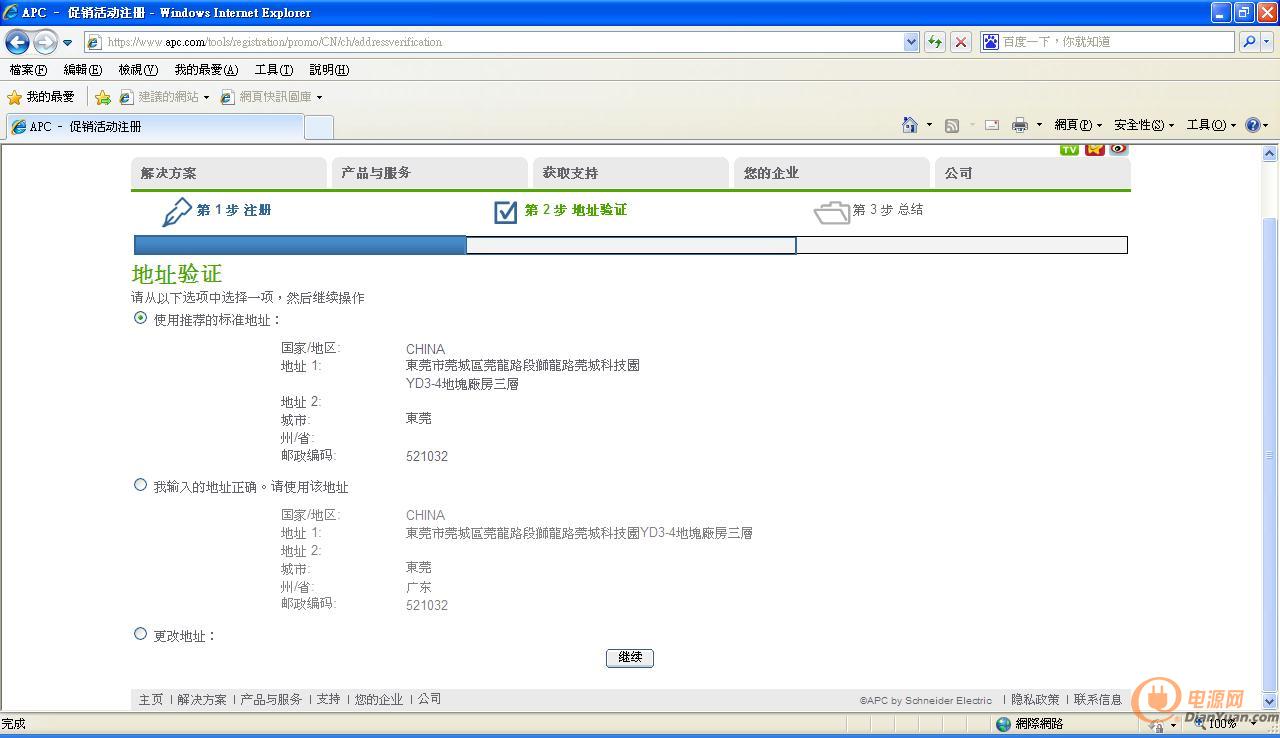The image size is (1280, 738).
Task: Click the Print icon
Action: coord(1020,125)
